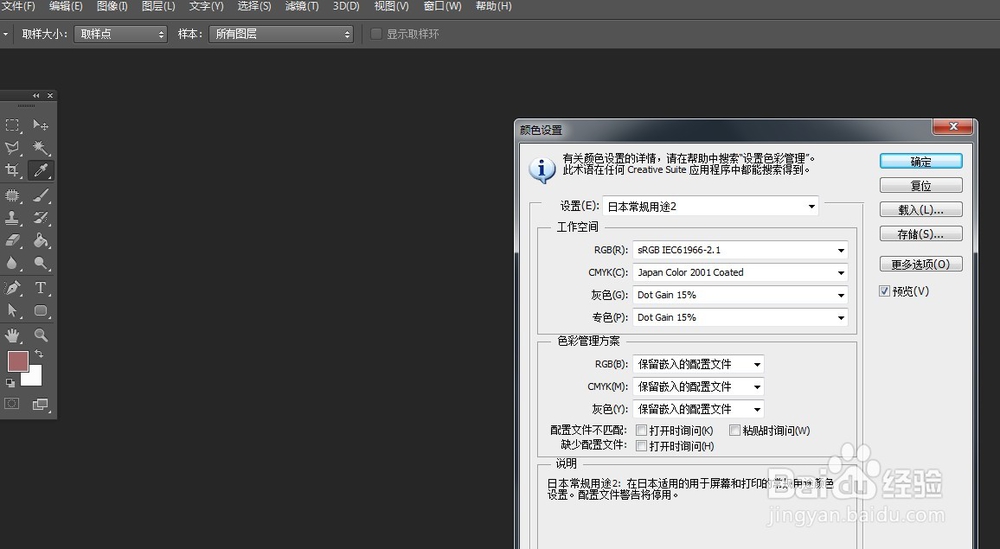Open the 窗口(W) menu
The image size is (1000, 549).
442,6
